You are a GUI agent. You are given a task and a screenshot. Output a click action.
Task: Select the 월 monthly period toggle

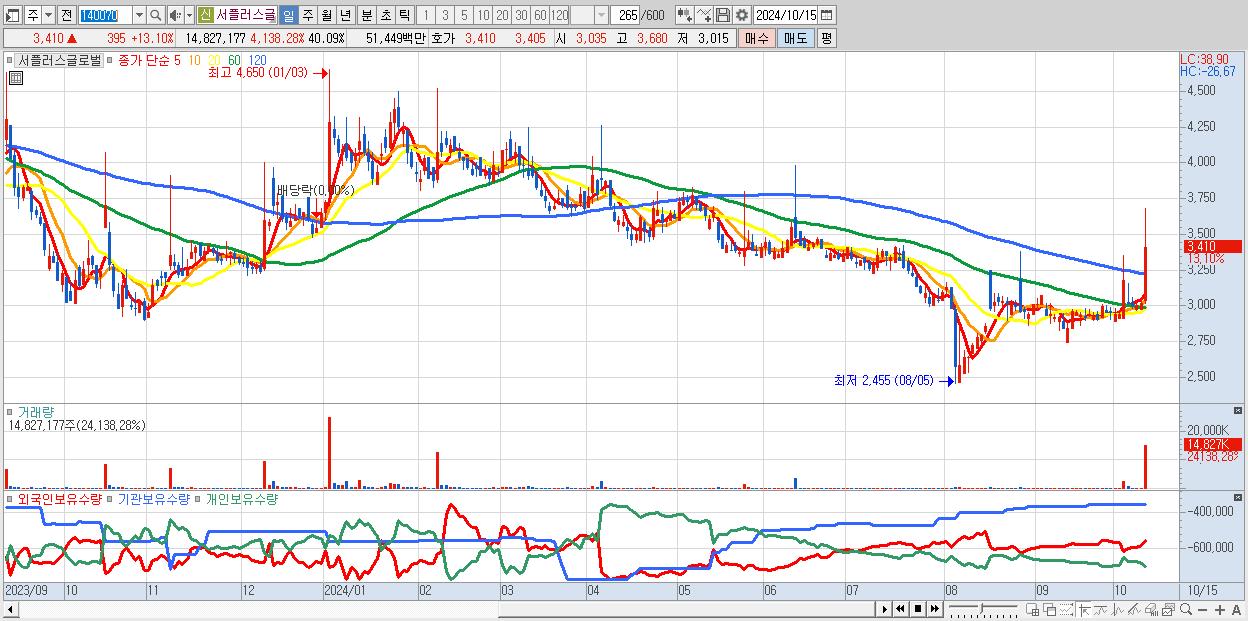[x=326, y=15]
